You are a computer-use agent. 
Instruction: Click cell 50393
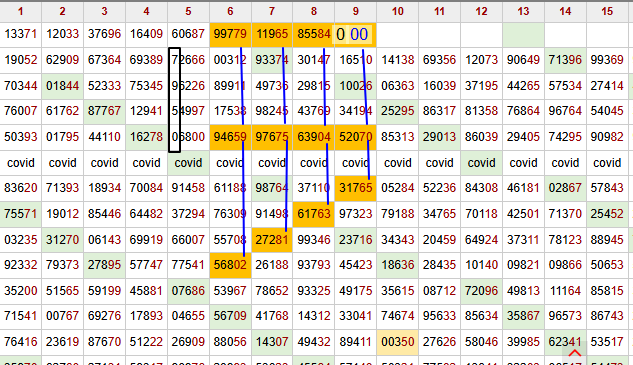(x=21, y=137)
